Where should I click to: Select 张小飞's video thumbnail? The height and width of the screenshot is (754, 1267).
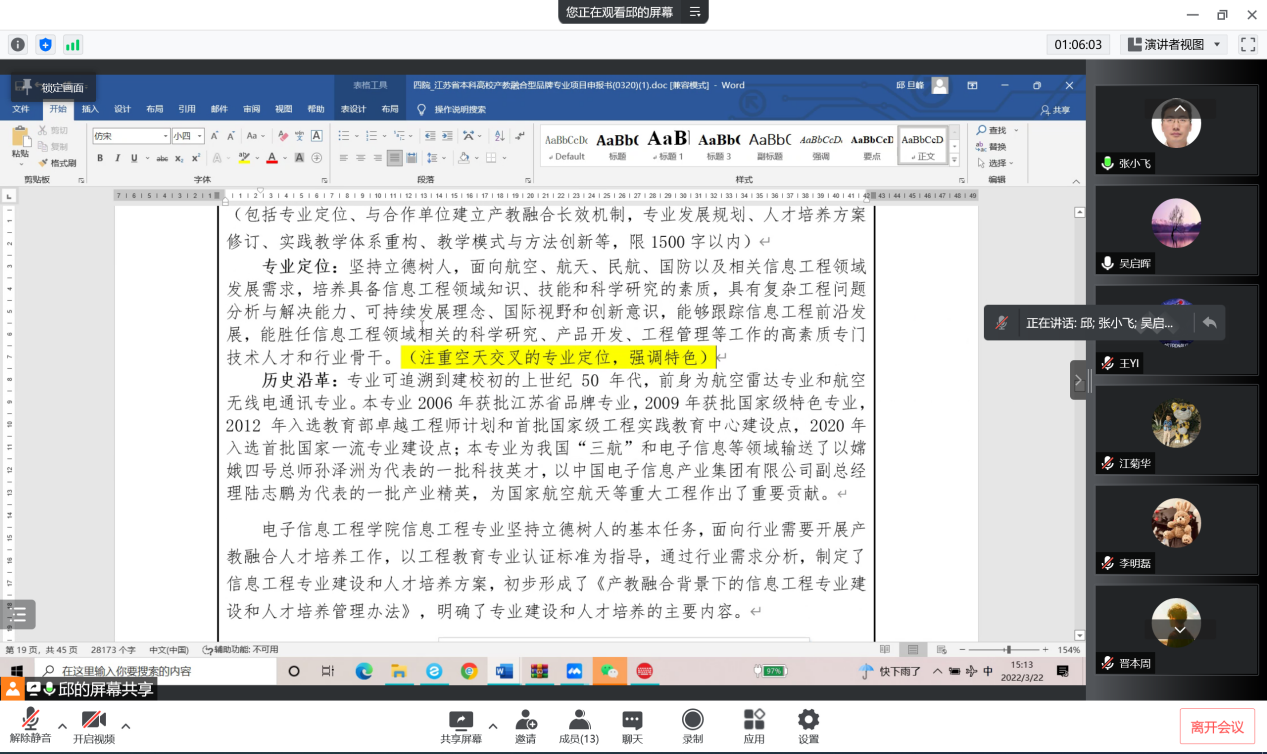click(x=1176, y=129)
